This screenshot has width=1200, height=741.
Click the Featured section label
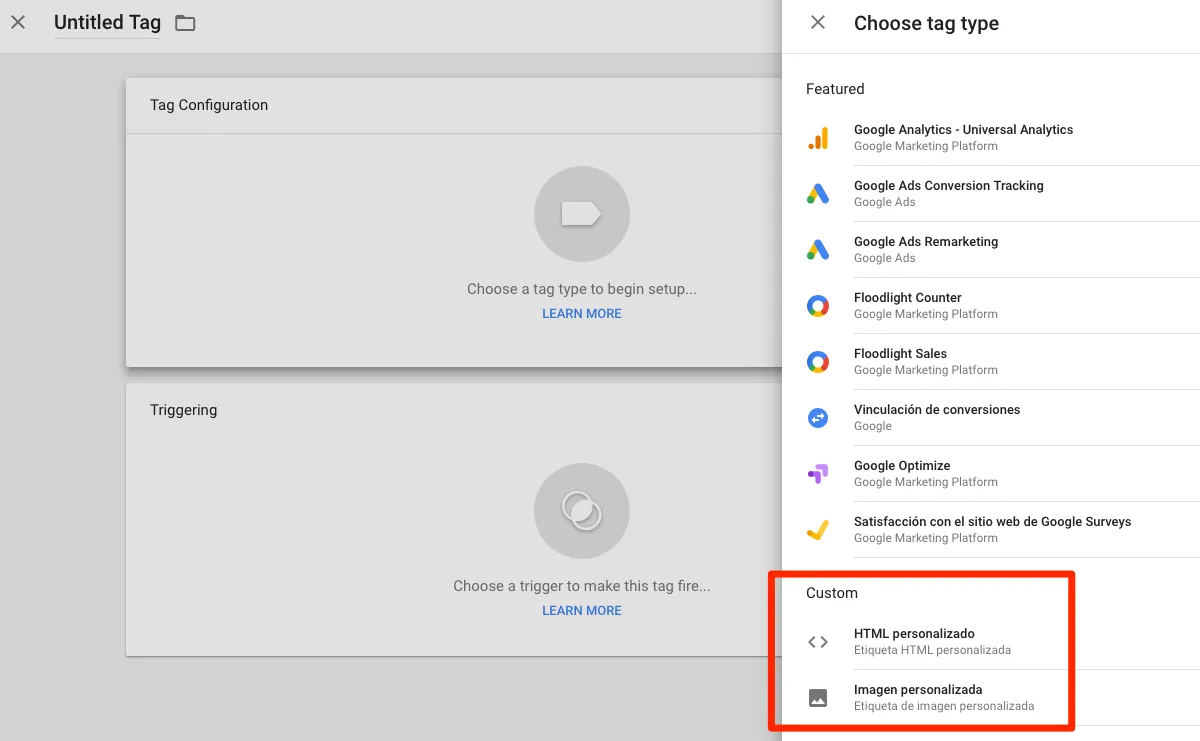[x=835, y=89]
